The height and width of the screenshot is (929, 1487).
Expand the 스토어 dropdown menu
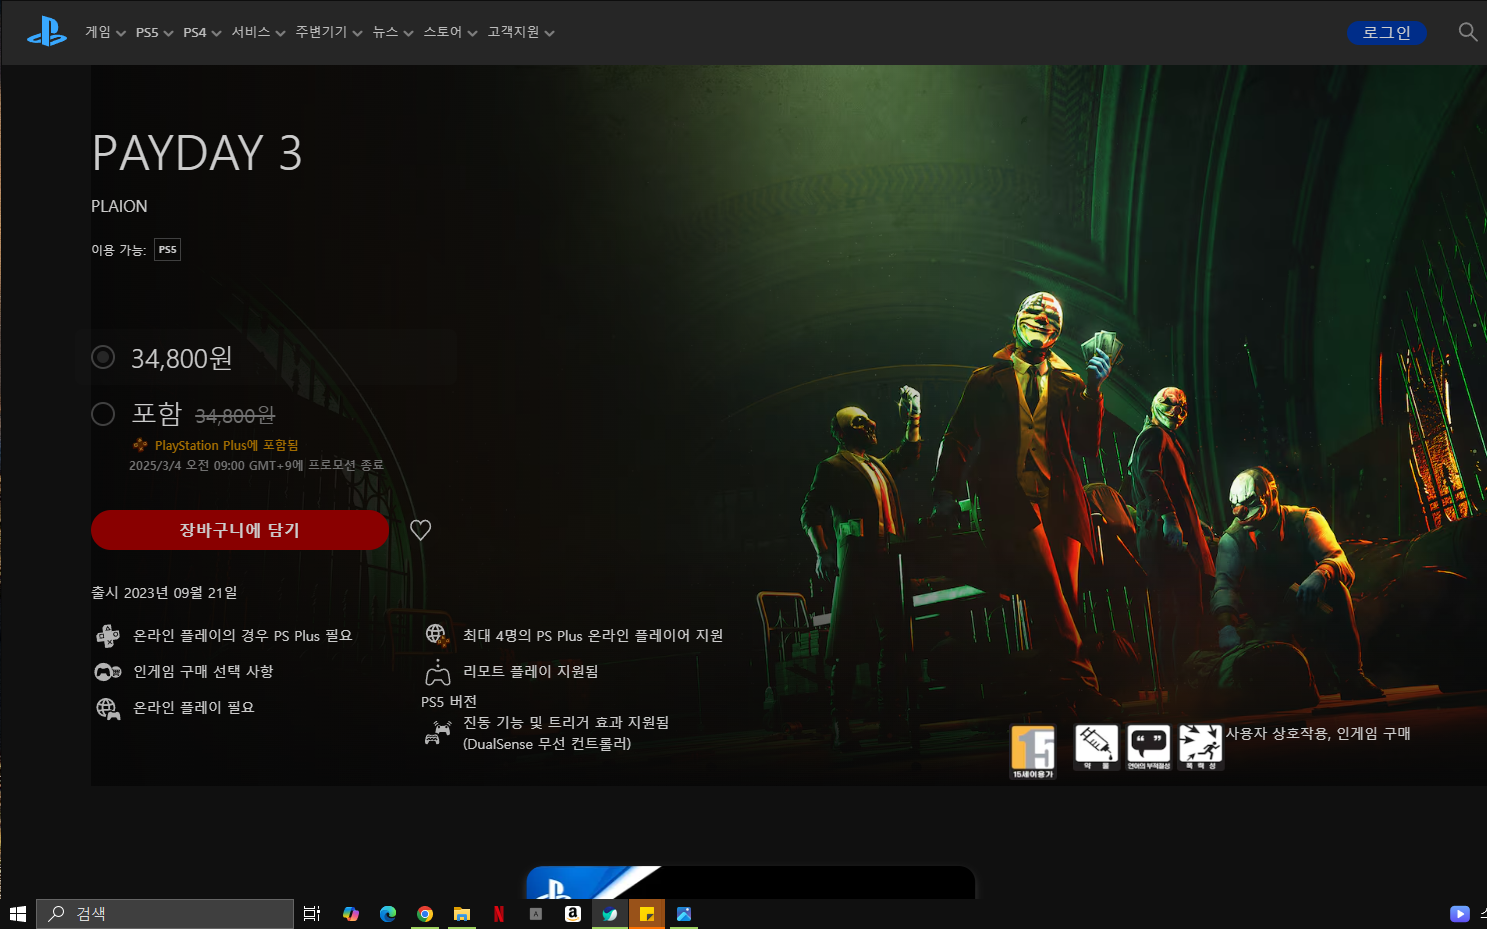[x=450, y=32]
